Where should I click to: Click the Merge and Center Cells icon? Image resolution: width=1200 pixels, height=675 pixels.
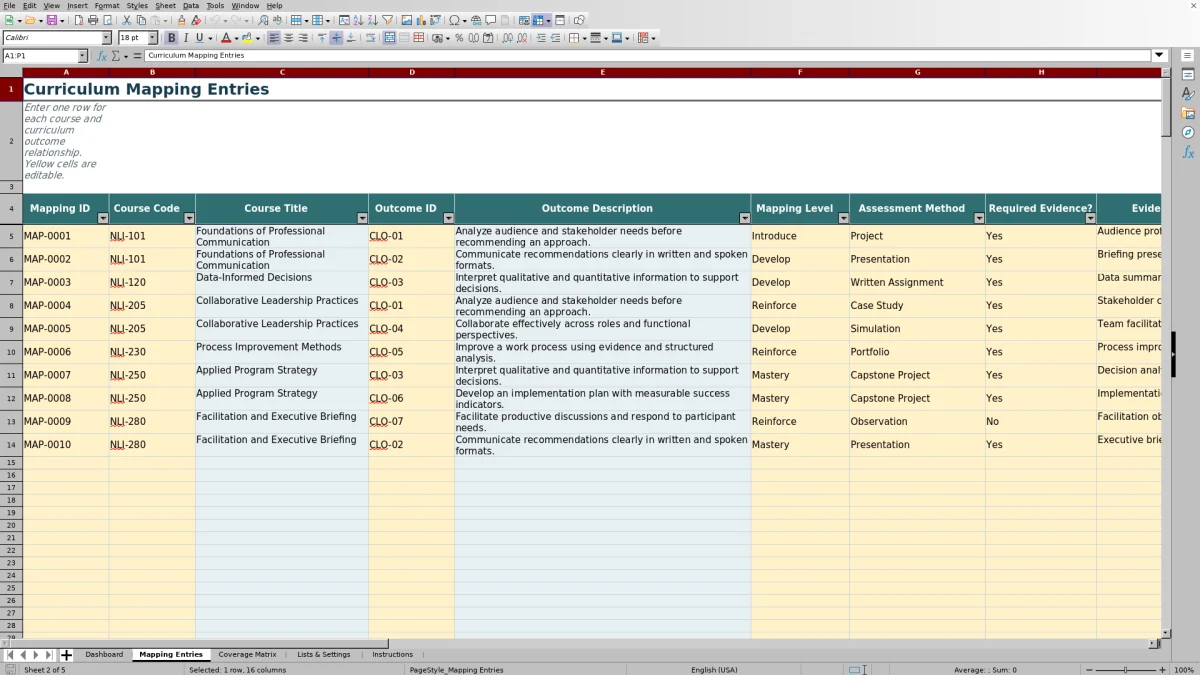[x=389, y=38]
